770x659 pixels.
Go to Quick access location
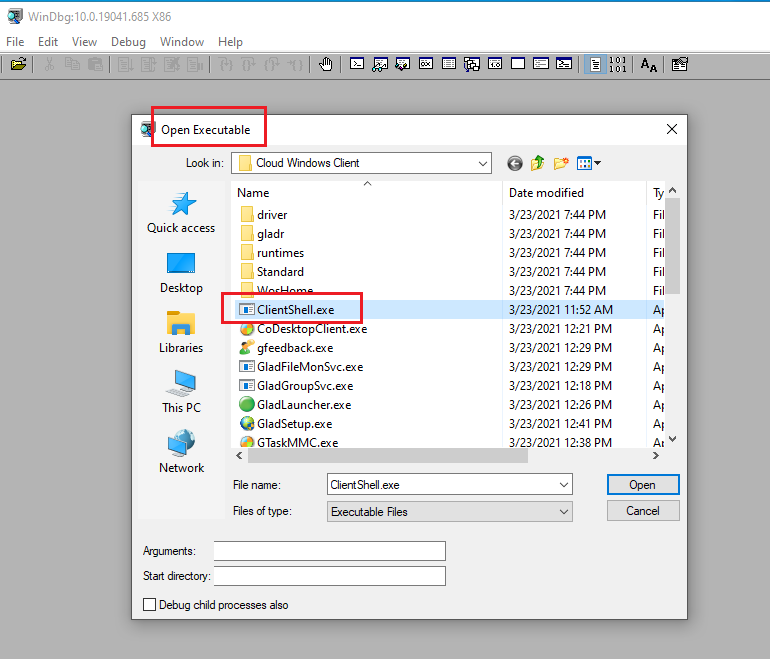coord(181,212)
